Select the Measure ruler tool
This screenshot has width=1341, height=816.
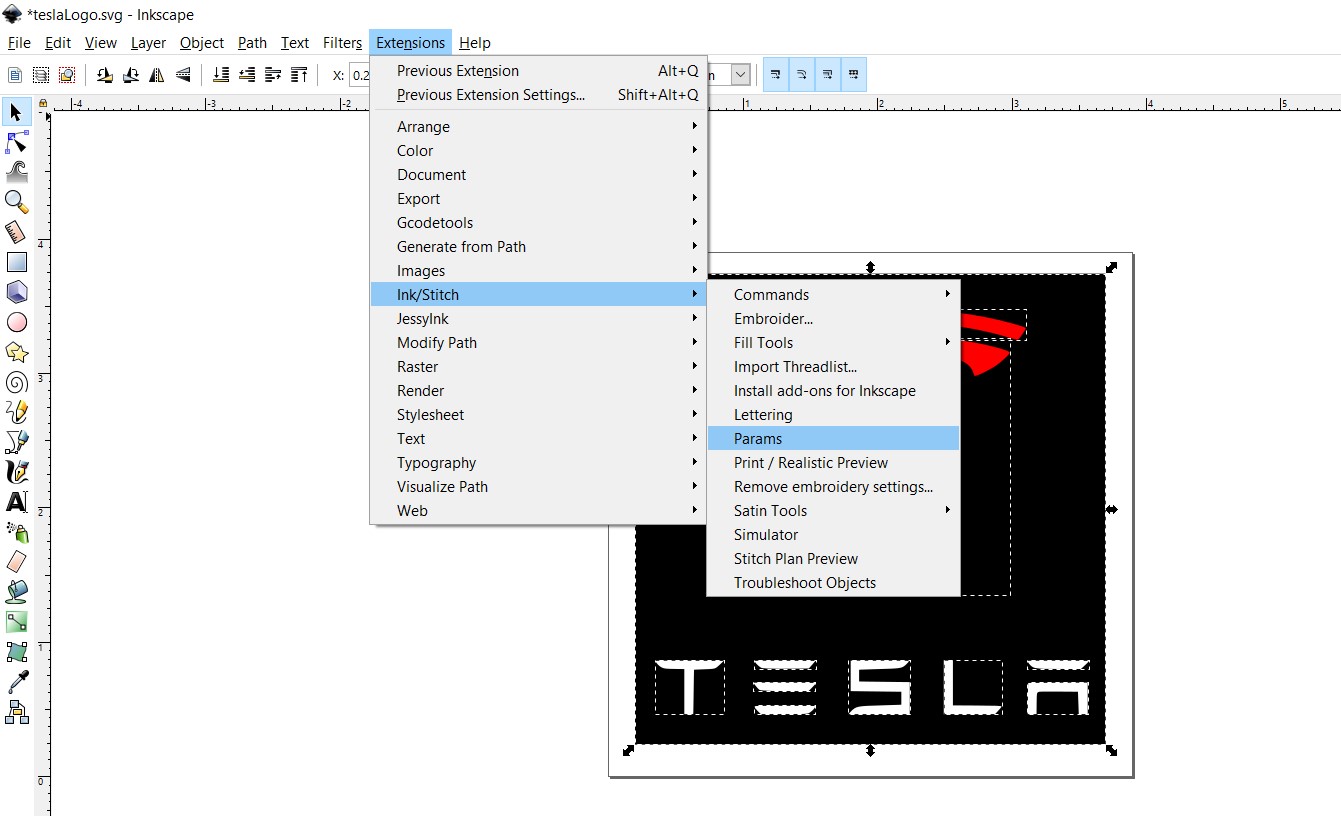[x=16, y=232]
